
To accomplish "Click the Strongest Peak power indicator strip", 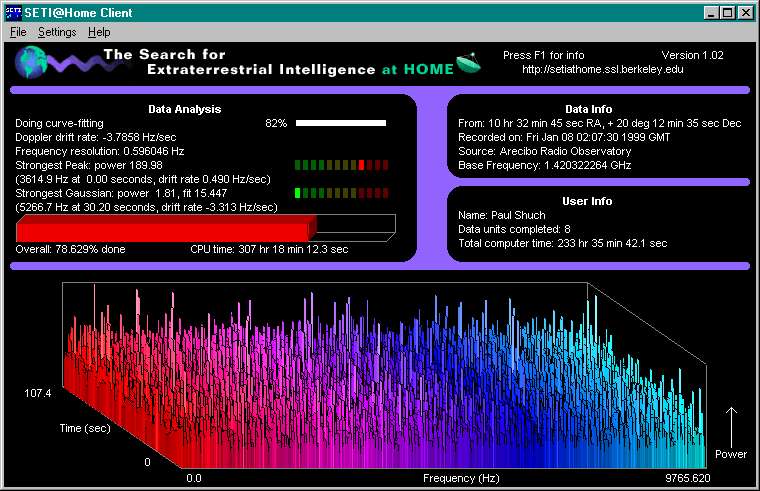I will click(x=341, y=165).
